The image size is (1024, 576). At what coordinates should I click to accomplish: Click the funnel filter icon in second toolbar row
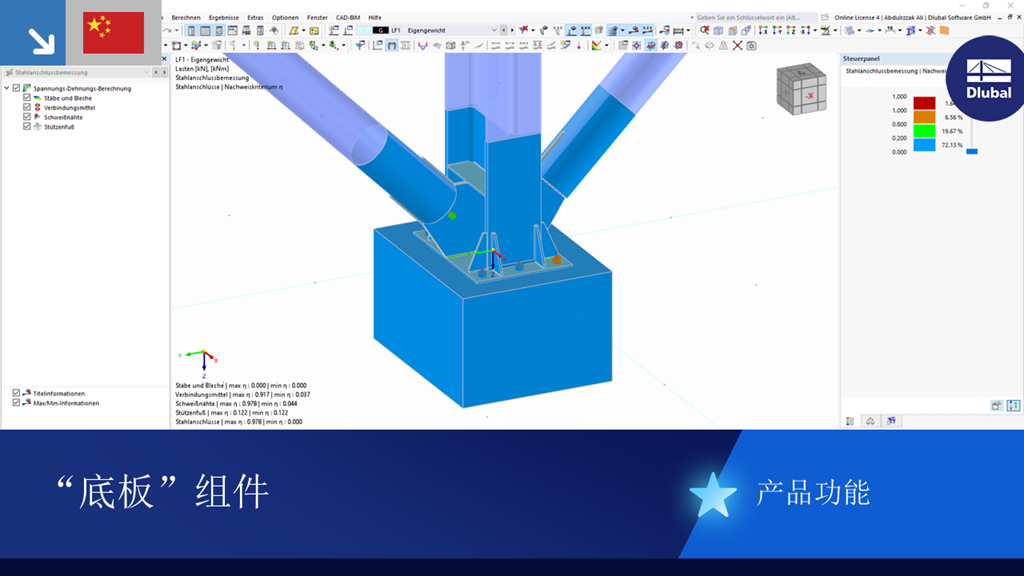[360, 45]
